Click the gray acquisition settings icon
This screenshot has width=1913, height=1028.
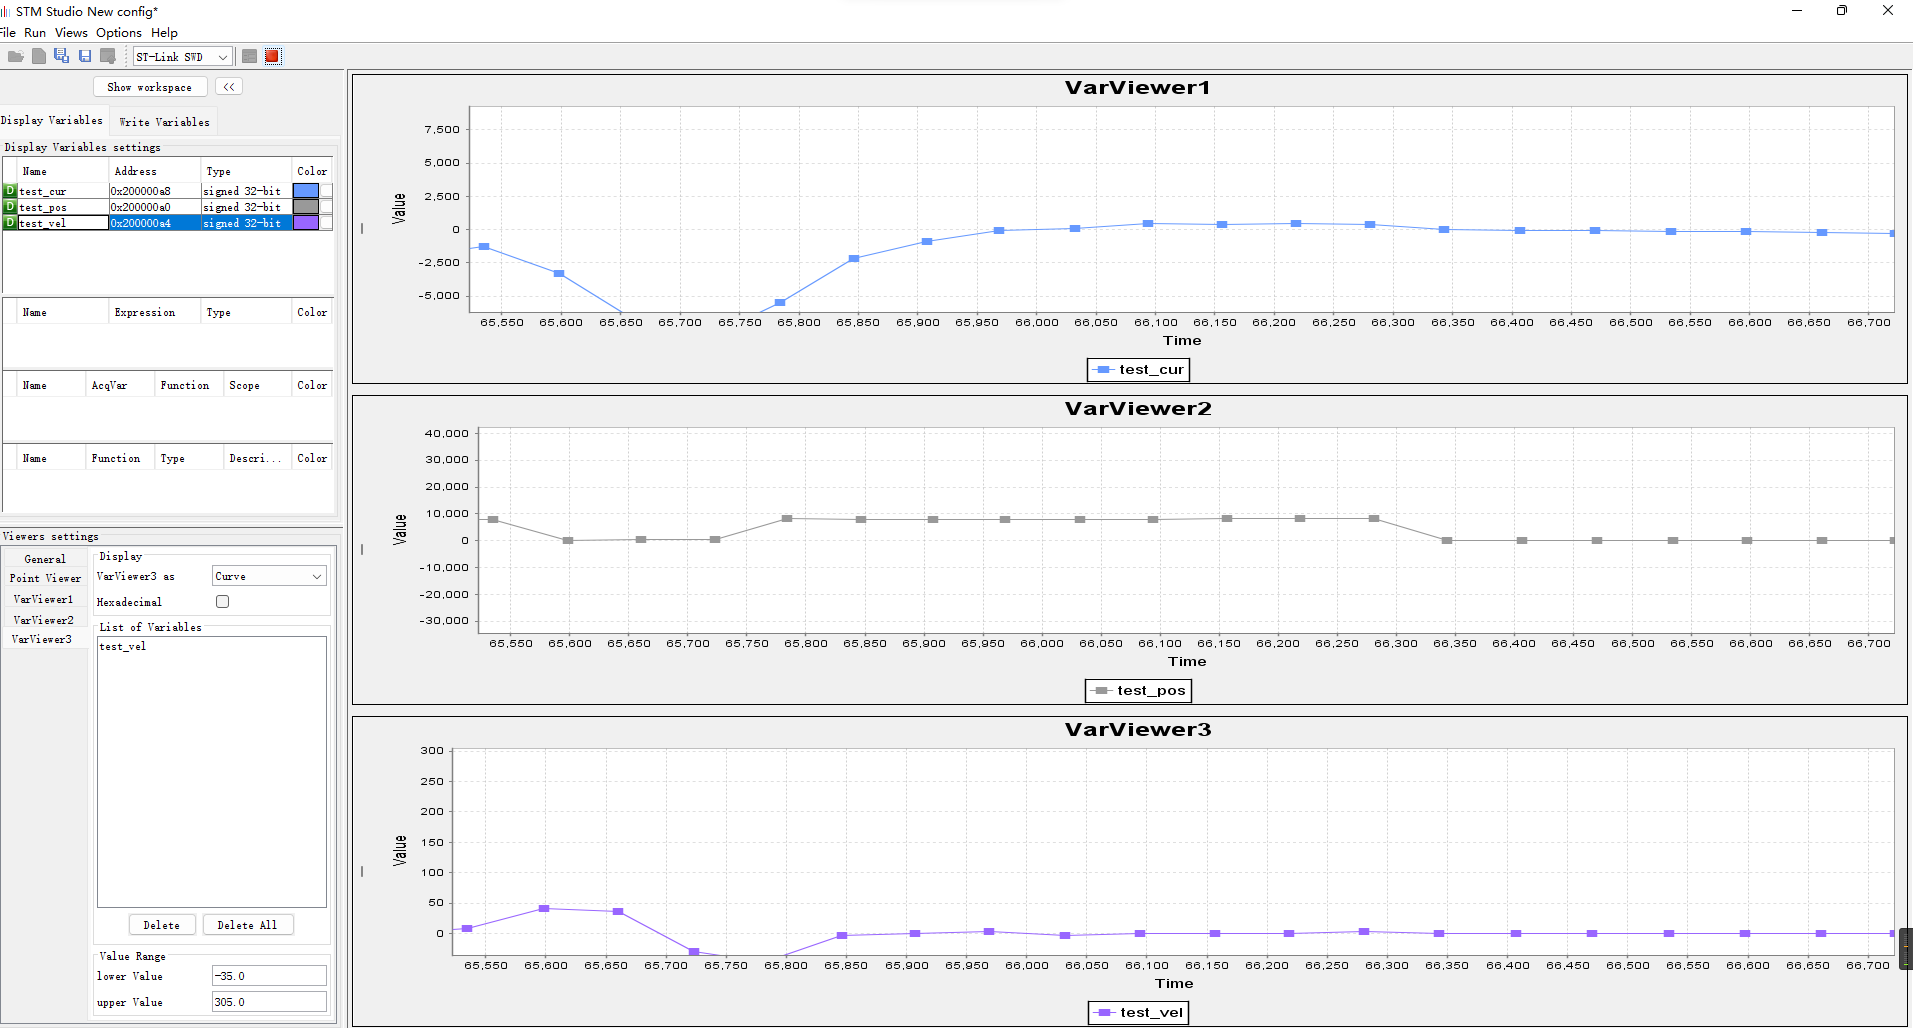(x=250, y=57)
